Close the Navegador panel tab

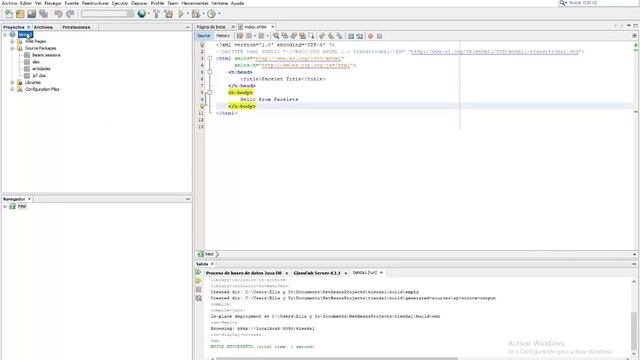pyautogui.click(x=29, y=199)
